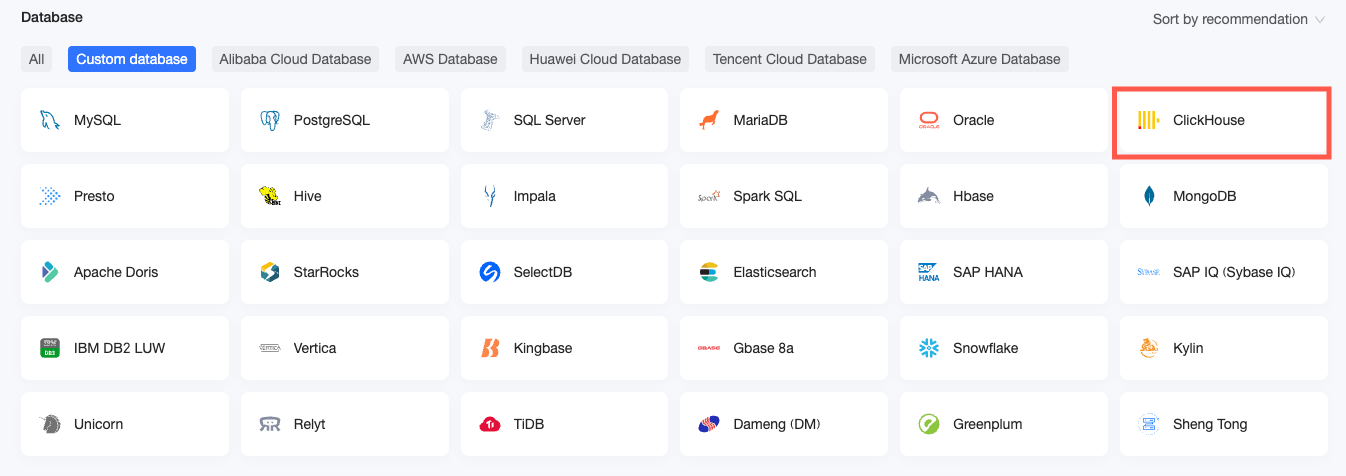Image resolution: width=1346 pixels, height=476 pixels.
Task: Click the Impala antlers icon
Action: [489, 196]
